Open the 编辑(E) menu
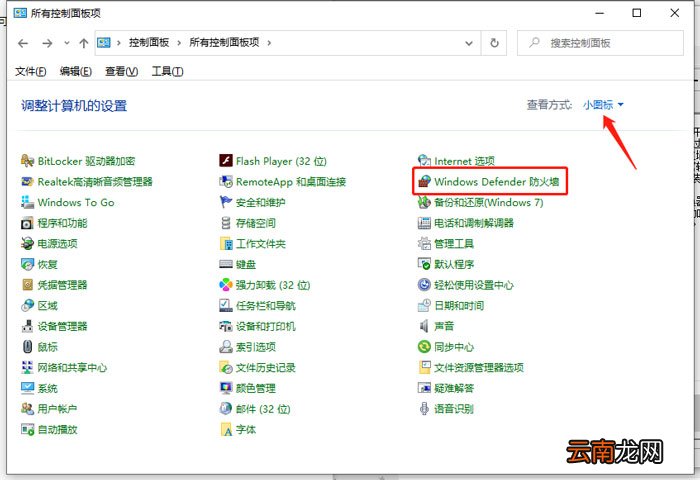The width and height of the screenshot is (700, 480). tap(76, 71)
